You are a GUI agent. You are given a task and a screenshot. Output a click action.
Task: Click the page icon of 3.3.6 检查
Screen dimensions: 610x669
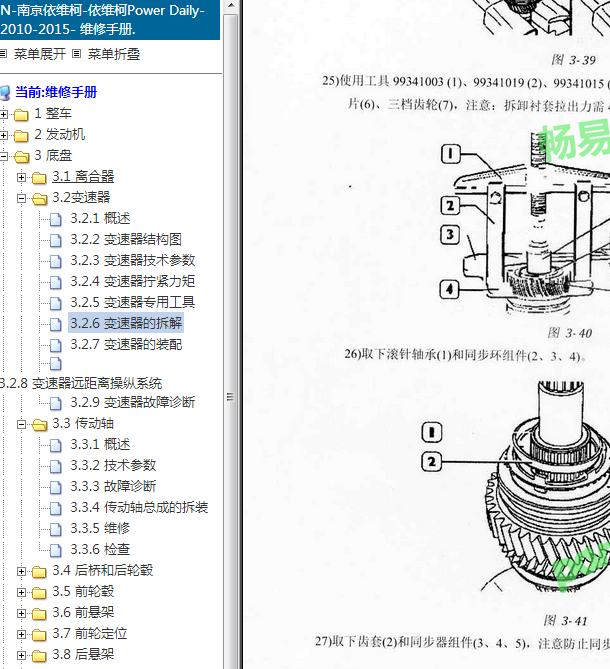[56, 550]
